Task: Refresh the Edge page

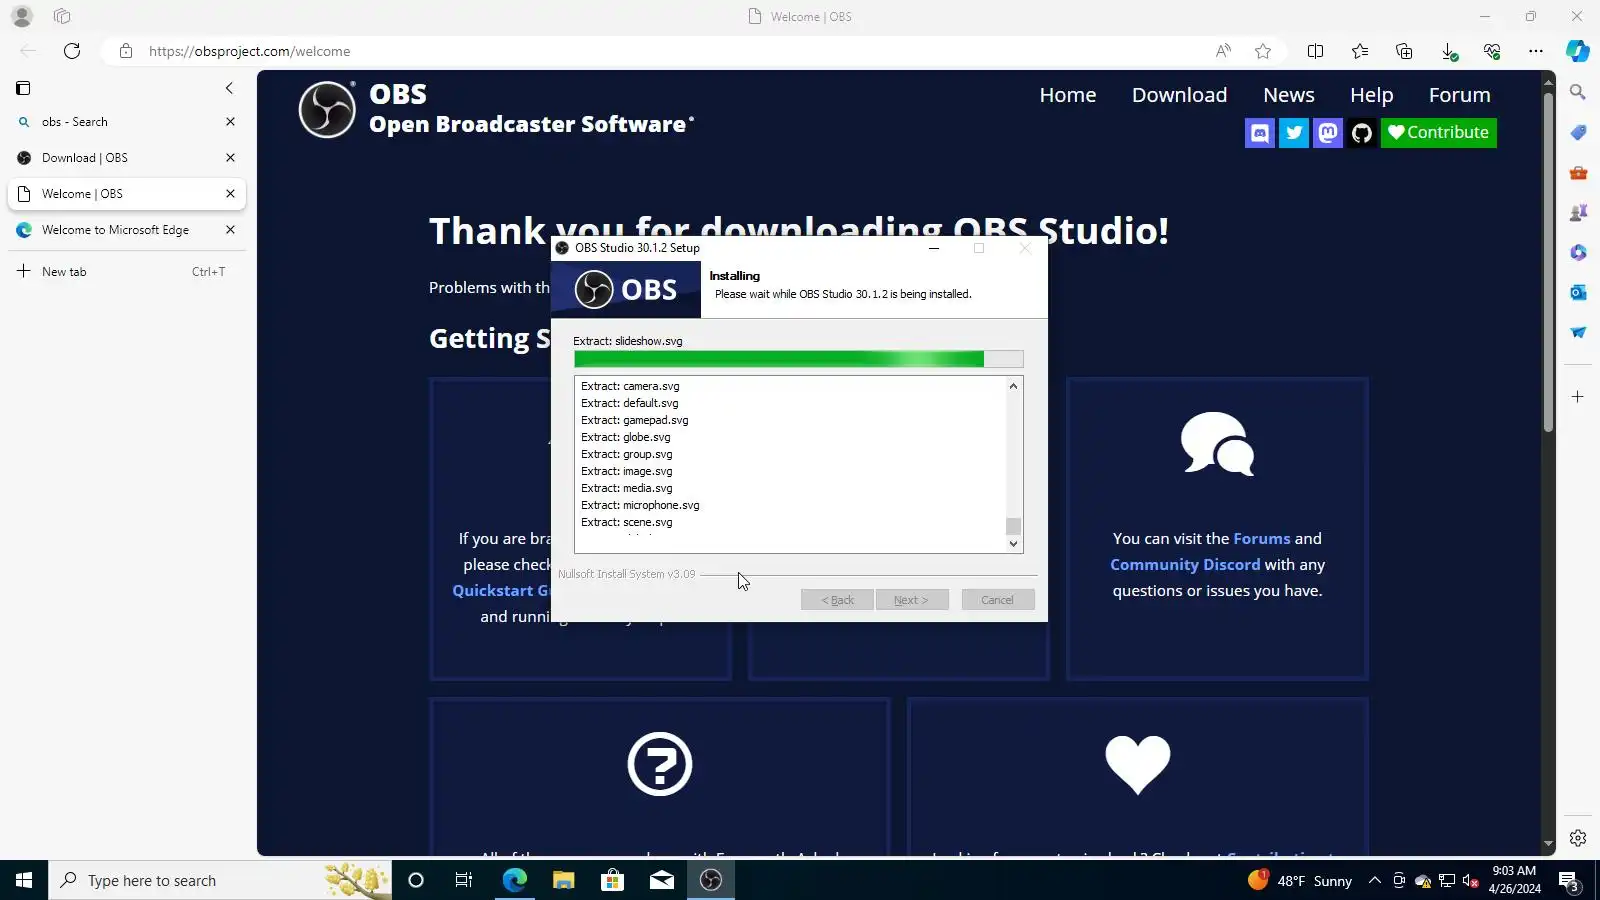Action: tap(72, 51)
